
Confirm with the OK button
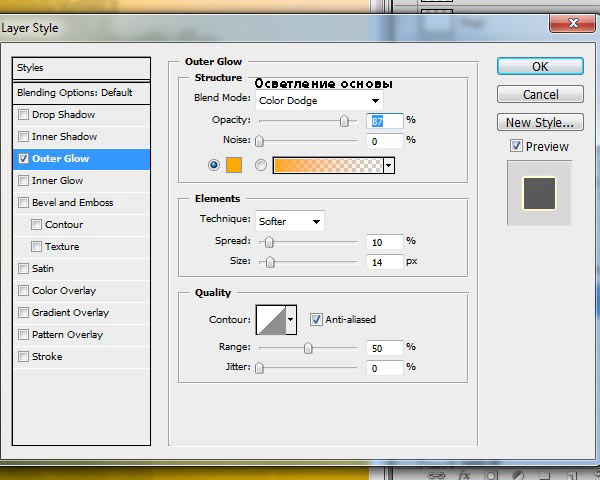tap(540, 66)
